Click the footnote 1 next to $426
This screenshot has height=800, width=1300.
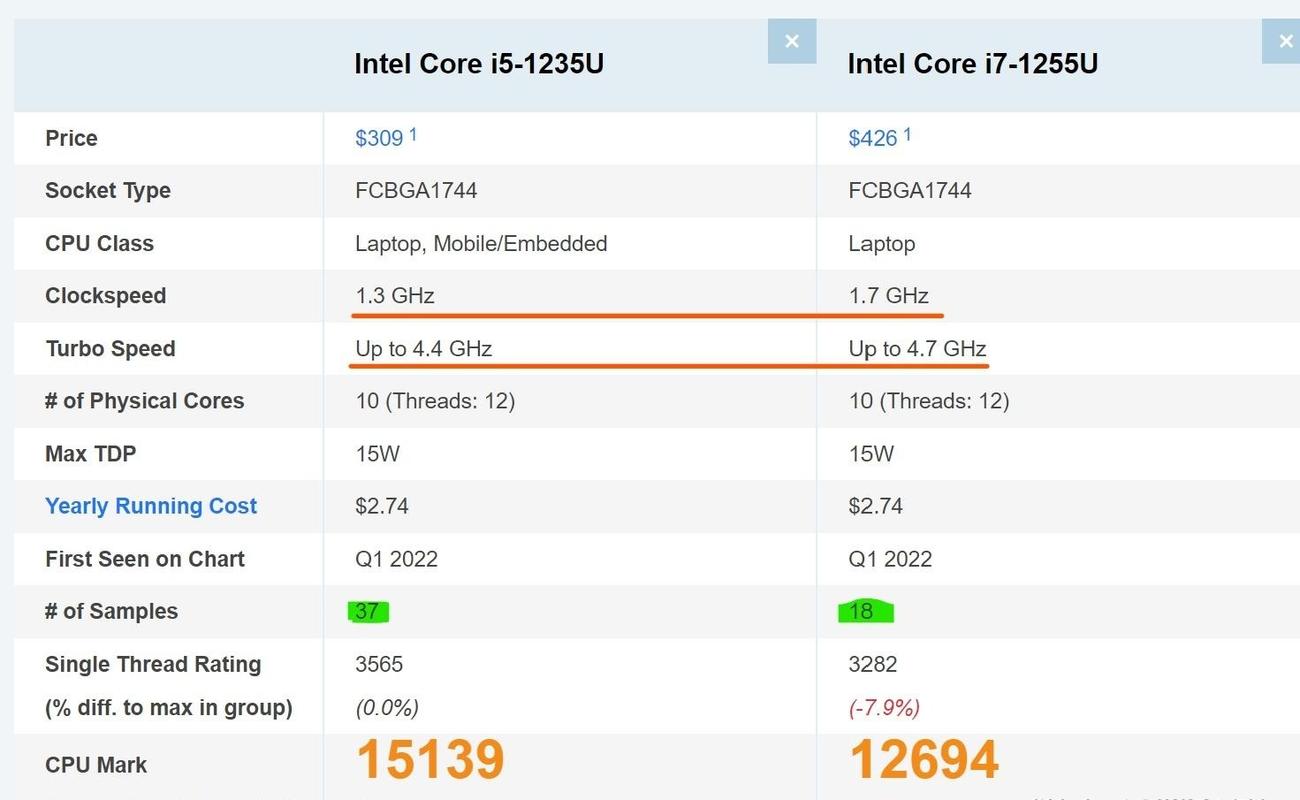(906, 132)
